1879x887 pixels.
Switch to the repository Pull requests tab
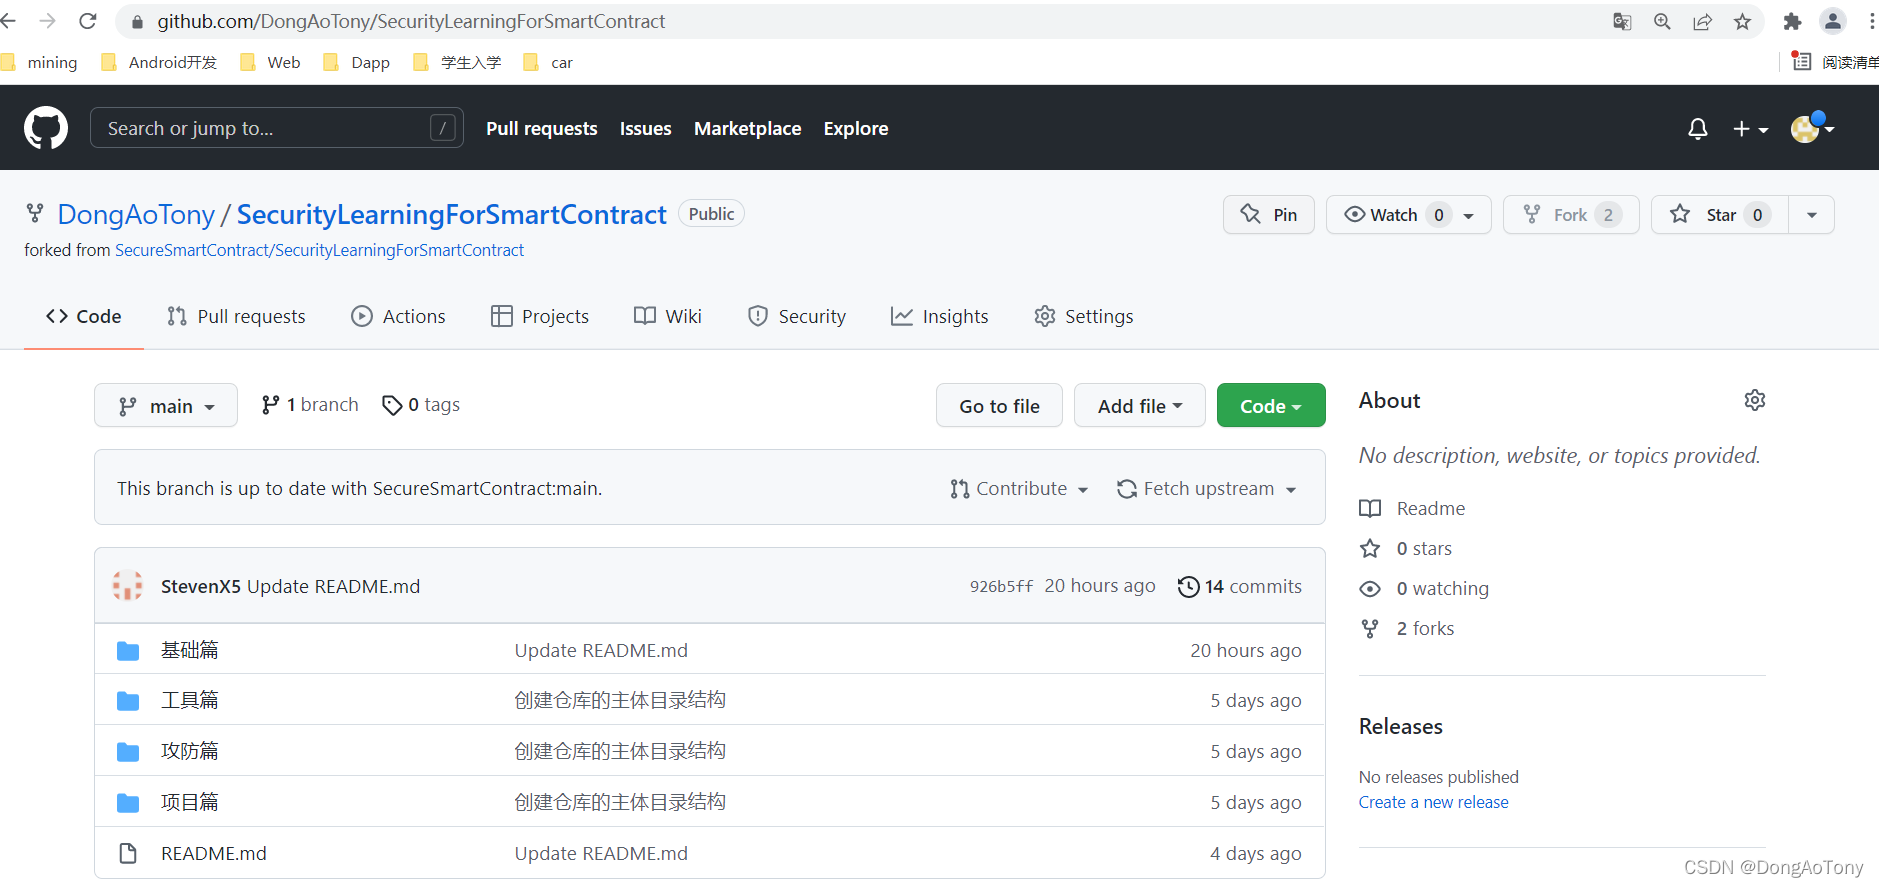236,317
